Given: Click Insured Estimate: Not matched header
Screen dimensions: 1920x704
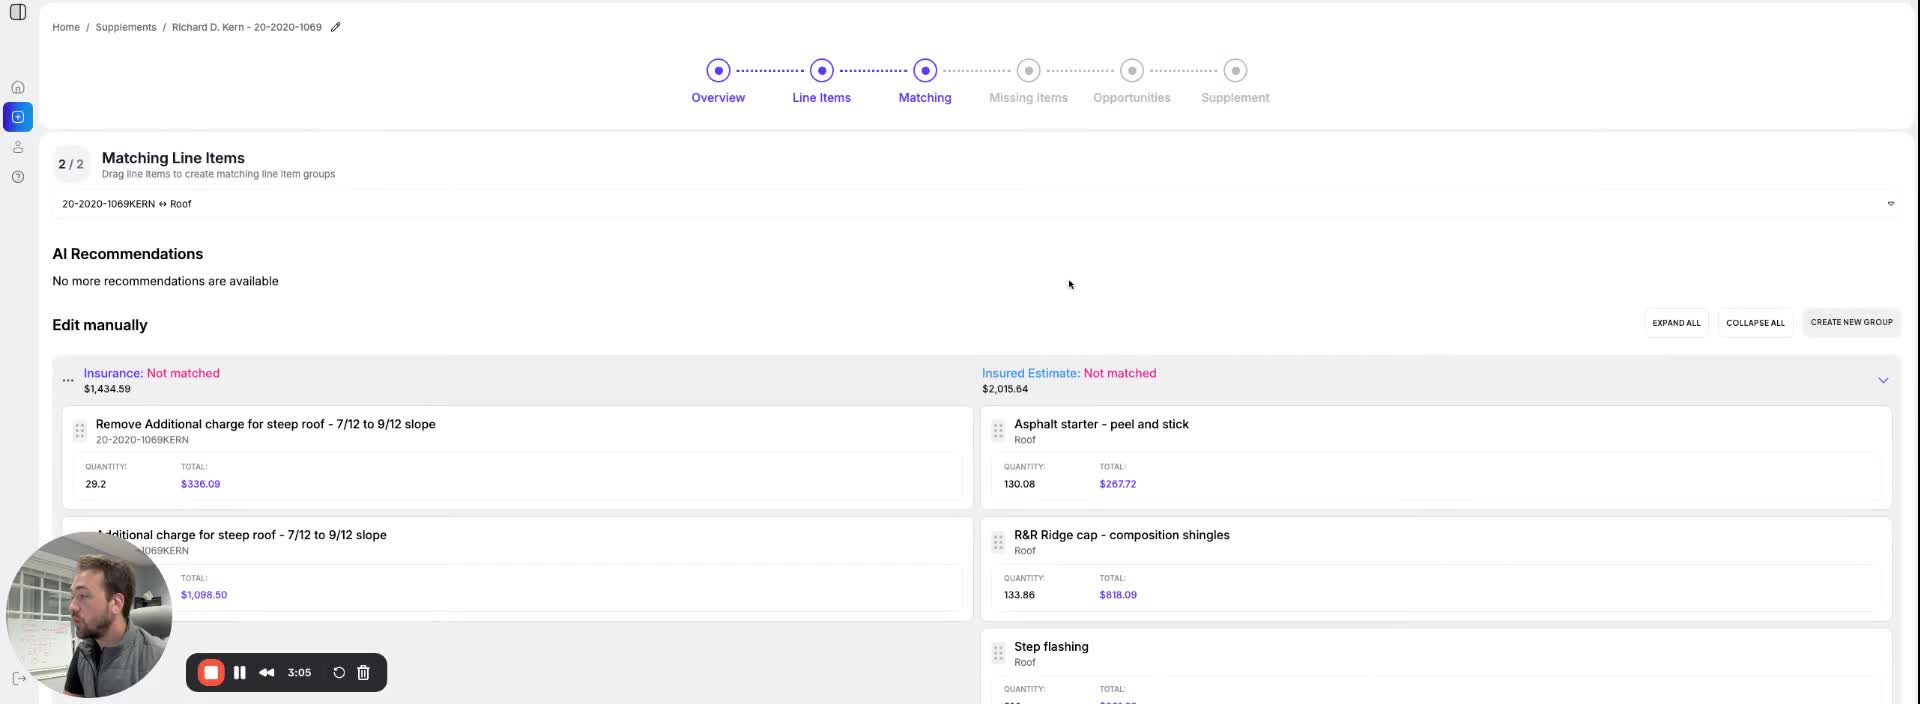Looking at the screenshot, I should click(1069, 373).
